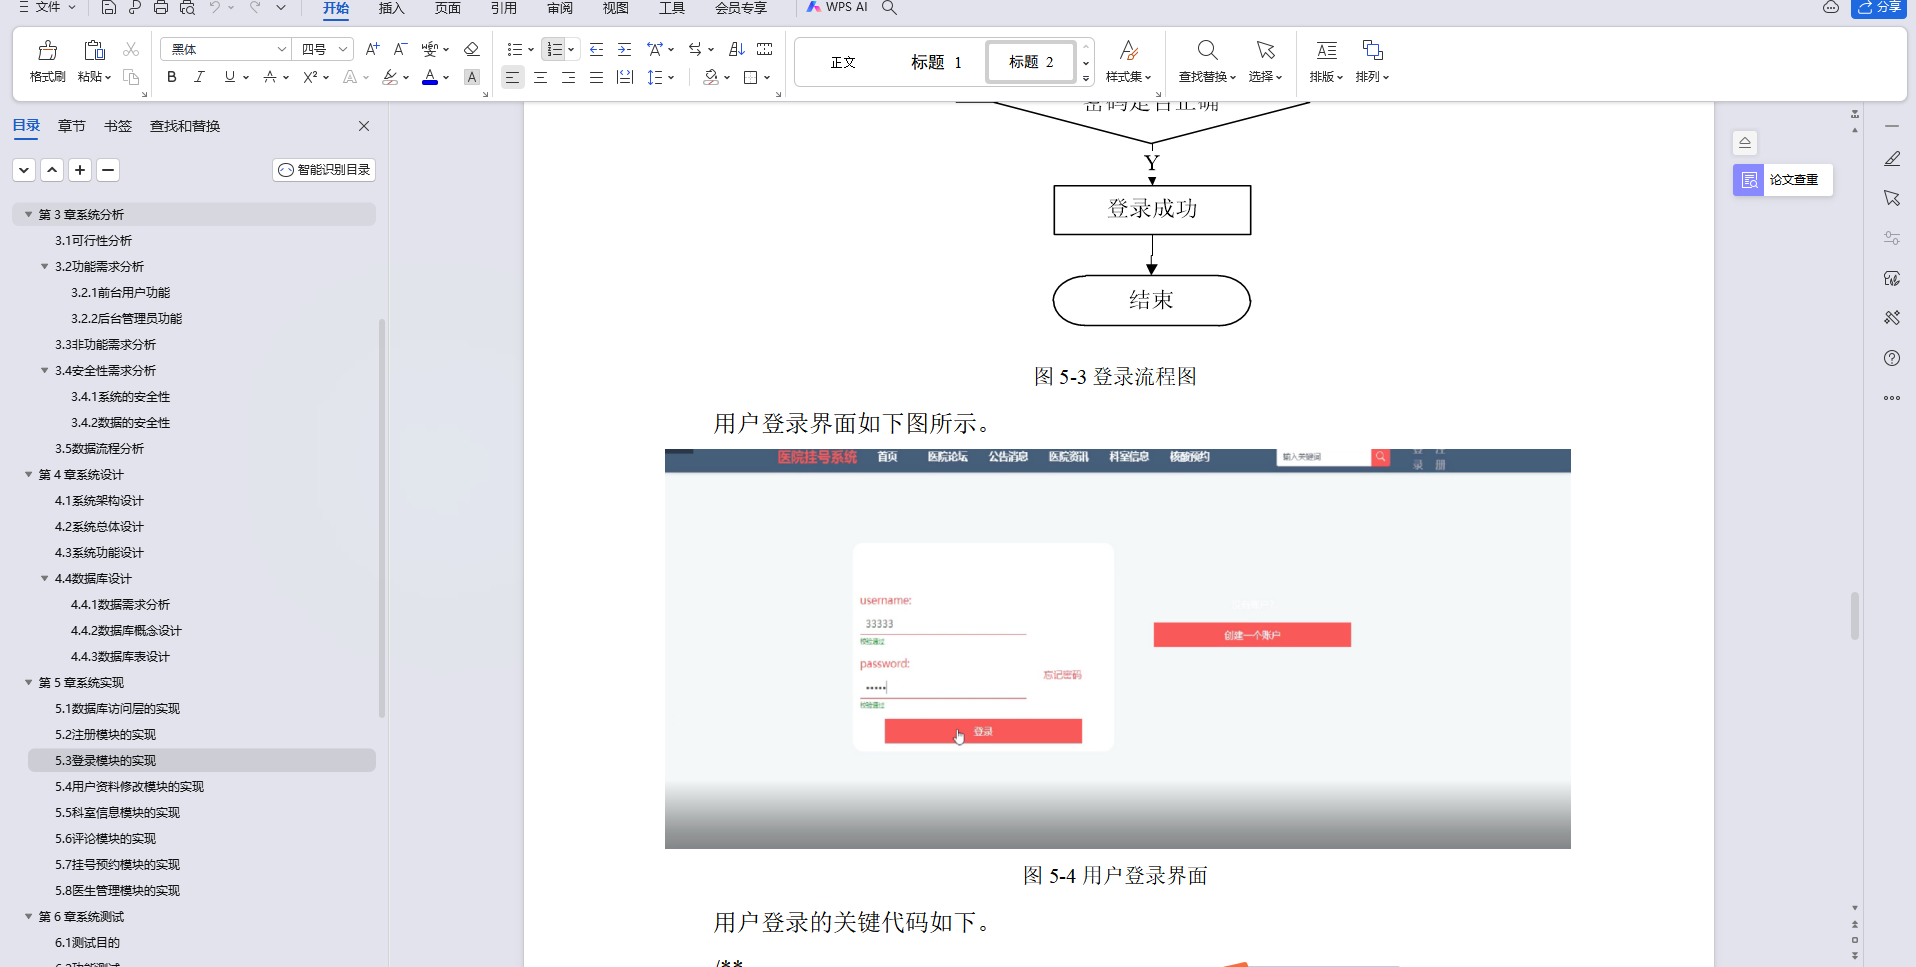Increase font size with A+ icon
The height and width of the screenshot is (967, 1916).
point(371,48)
